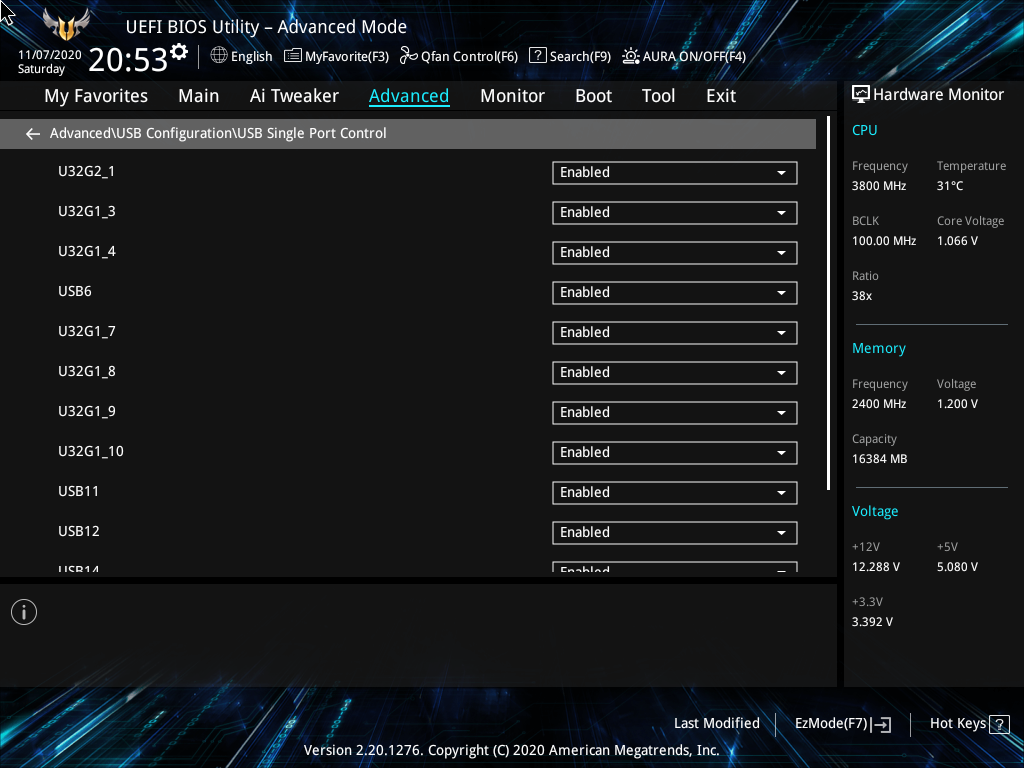Open the USB12 Enabled dropdown
The width and height of the screenshot is (1024, 768).
click(675, 532)
